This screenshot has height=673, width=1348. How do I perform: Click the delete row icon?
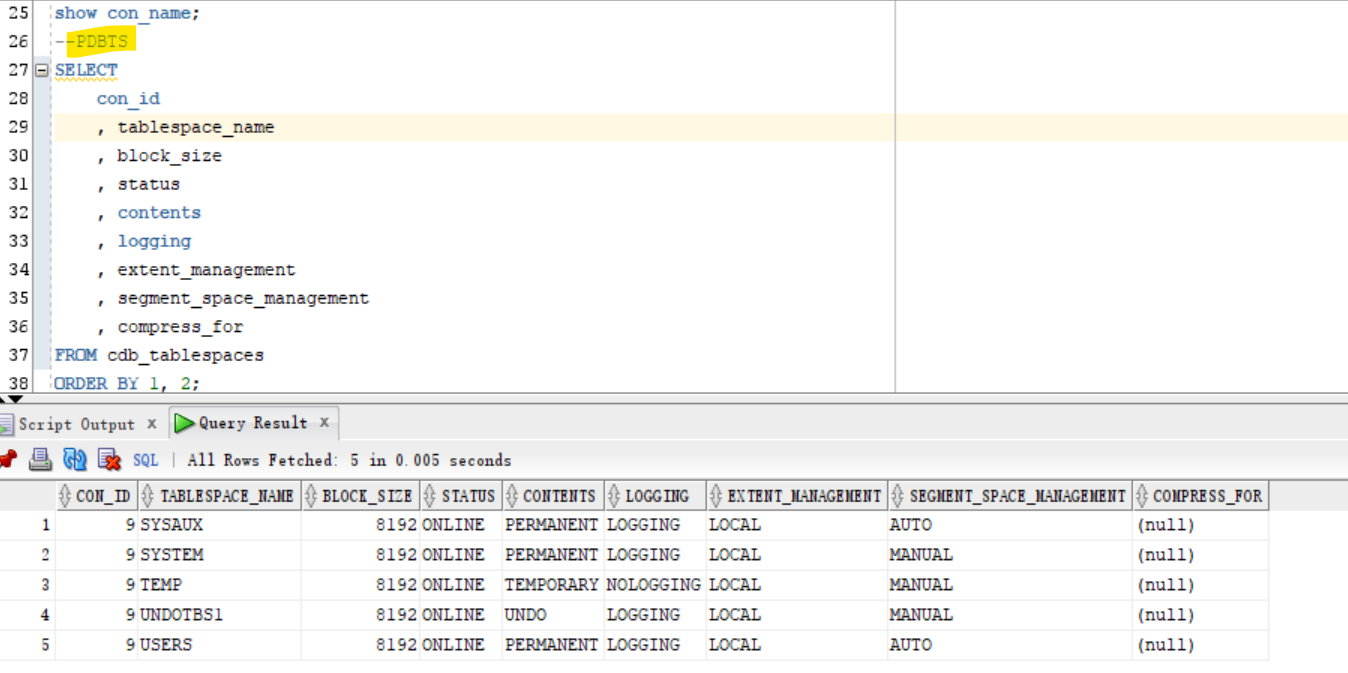pos(109,460)
